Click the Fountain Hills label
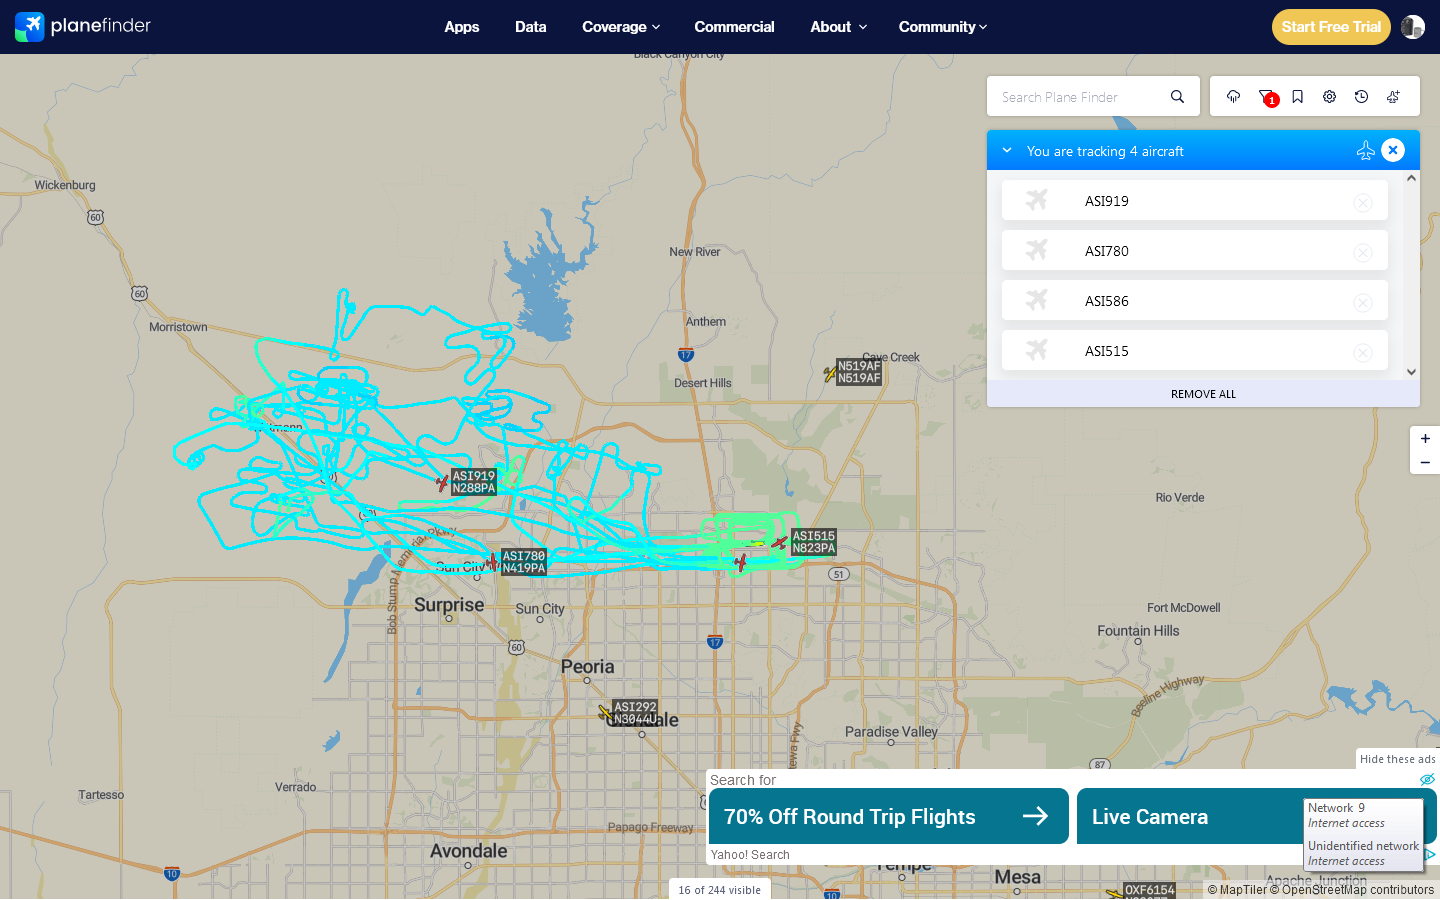Viewport: 1440px width, 900px height. [x=1138, y=631]
